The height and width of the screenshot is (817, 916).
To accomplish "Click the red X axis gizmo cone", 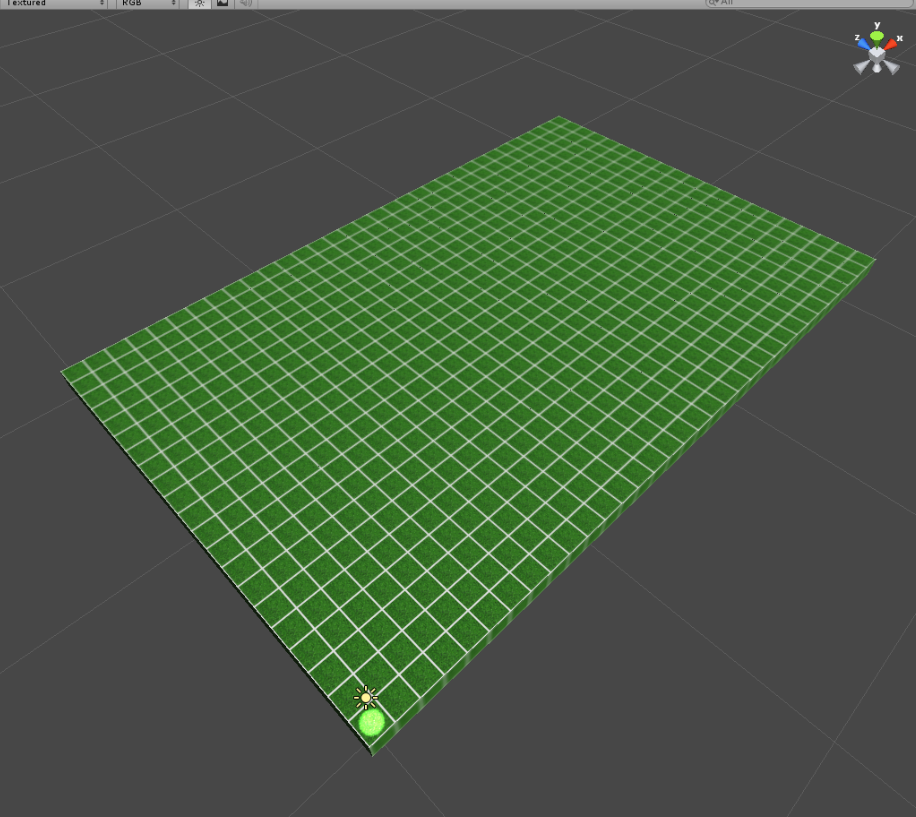I will pos(891,44).
